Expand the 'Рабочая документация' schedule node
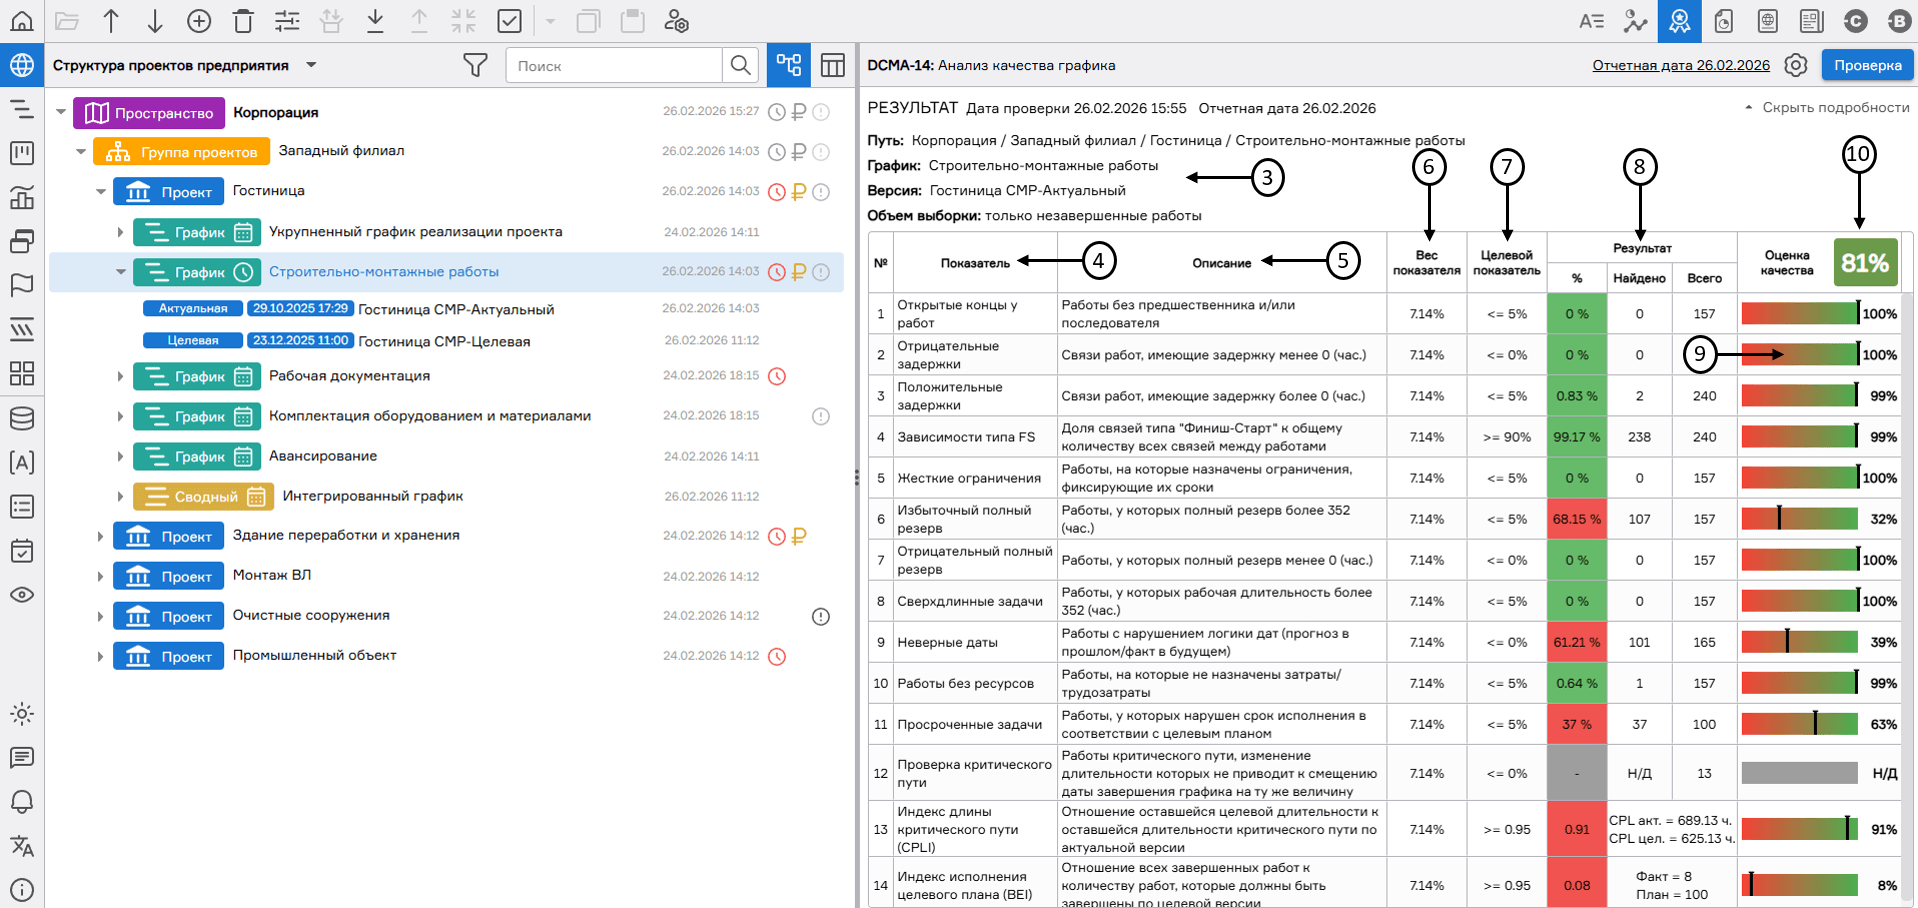 tap(120, 376)
